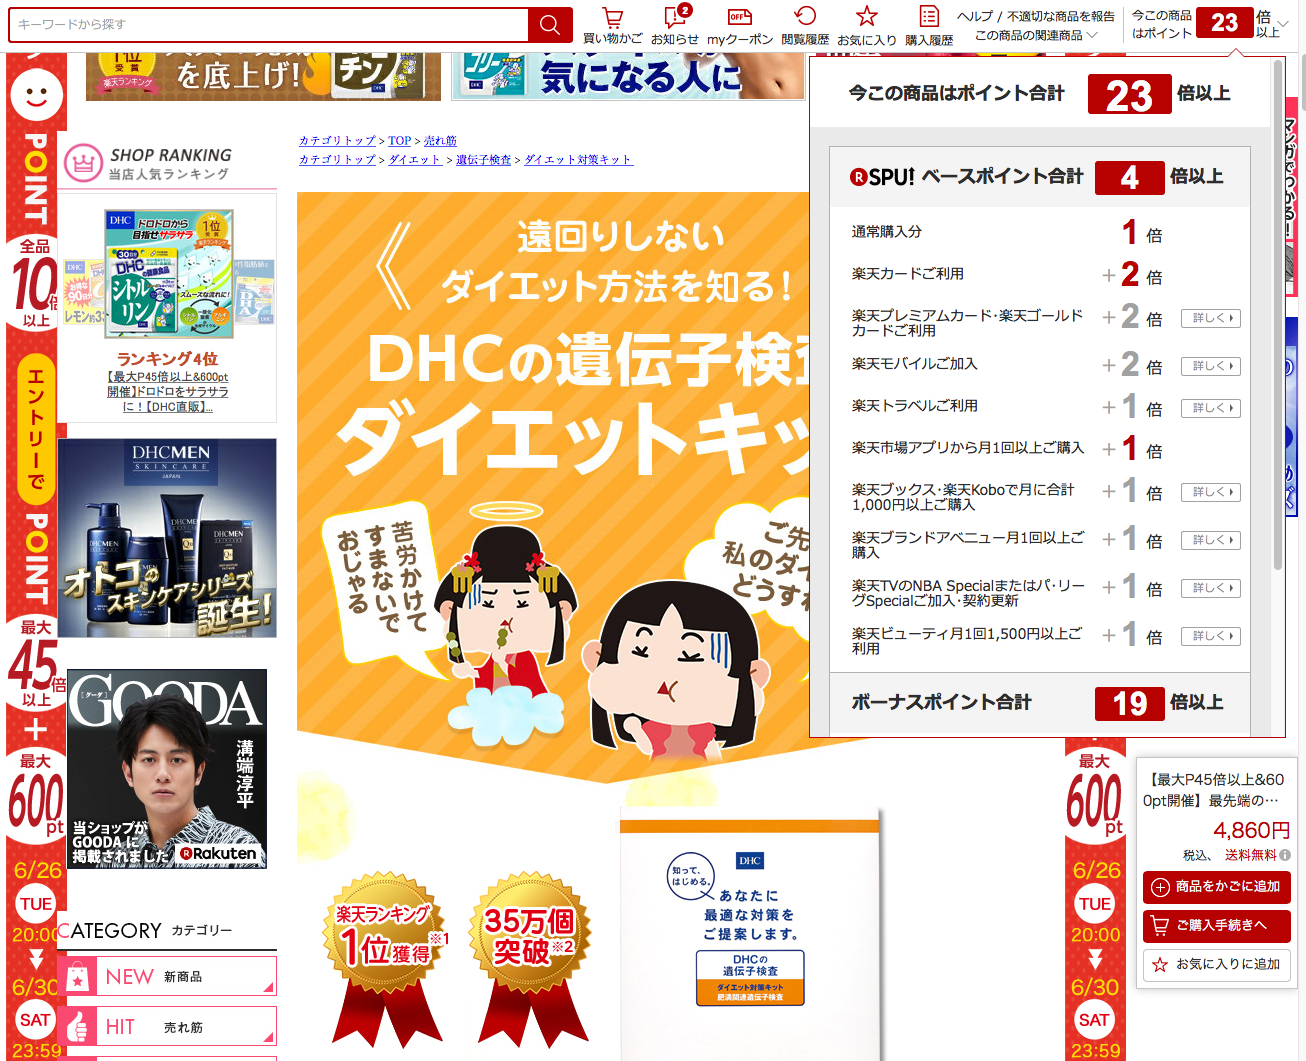Open the shopping cart (買い物かご)

[x=613, y=26]
